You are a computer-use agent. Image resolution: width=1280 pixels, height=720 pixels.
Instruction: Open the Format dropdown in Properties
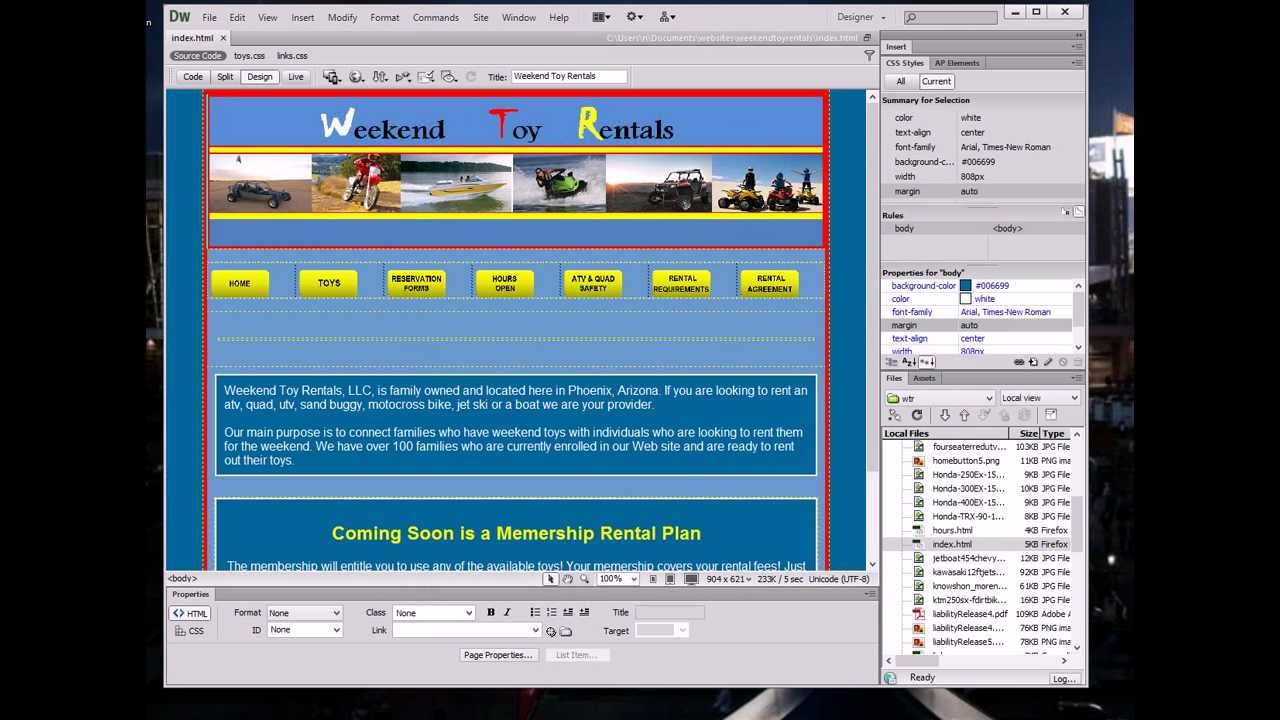coord(304,613)
